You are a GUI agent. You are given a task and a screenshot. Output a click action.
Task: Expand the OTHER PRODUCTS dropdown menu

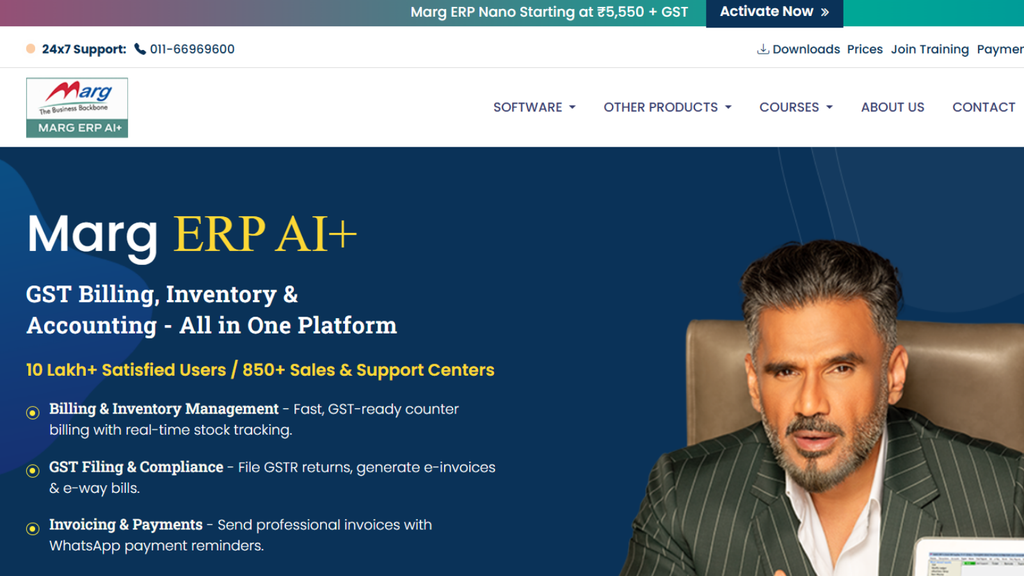point(667,107)
